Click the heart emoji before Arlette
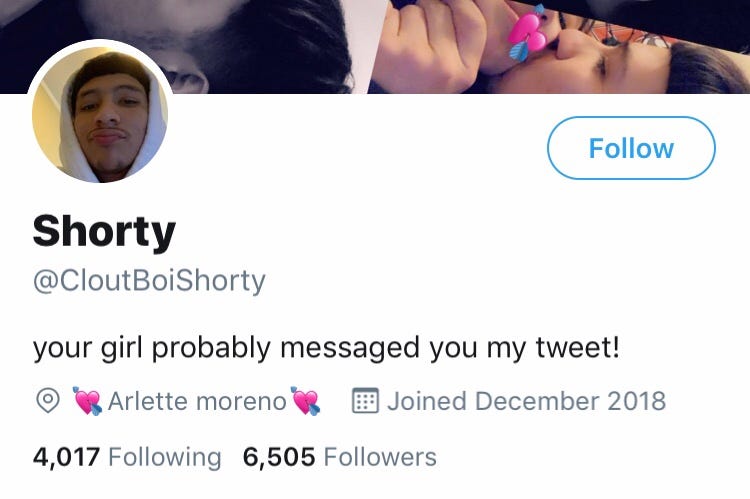 click(87, 401)
